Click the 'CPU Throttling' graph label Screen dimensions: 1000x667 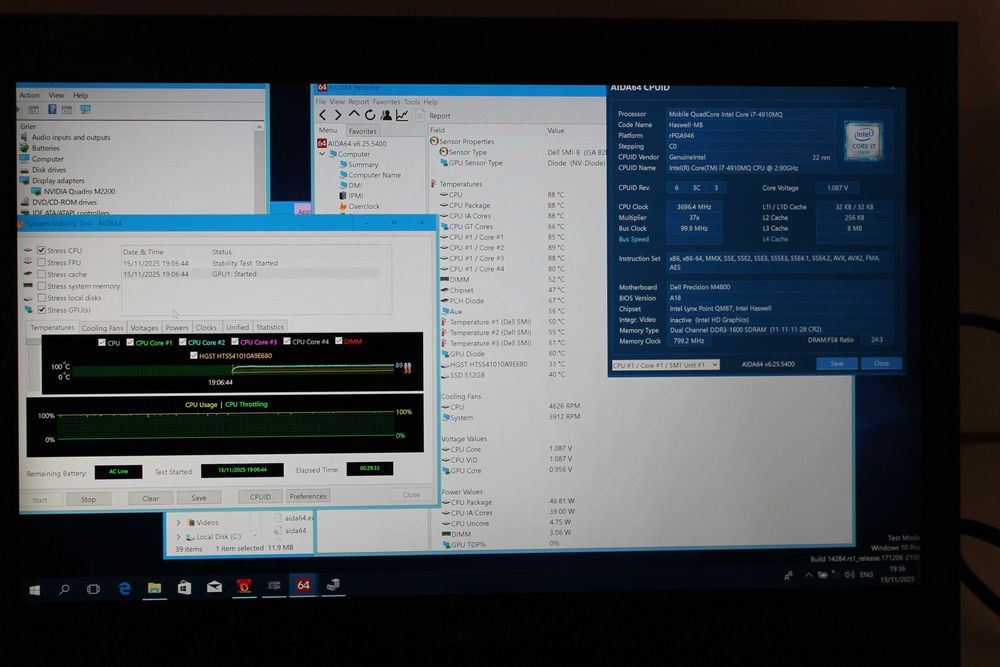tap(246, 404)
